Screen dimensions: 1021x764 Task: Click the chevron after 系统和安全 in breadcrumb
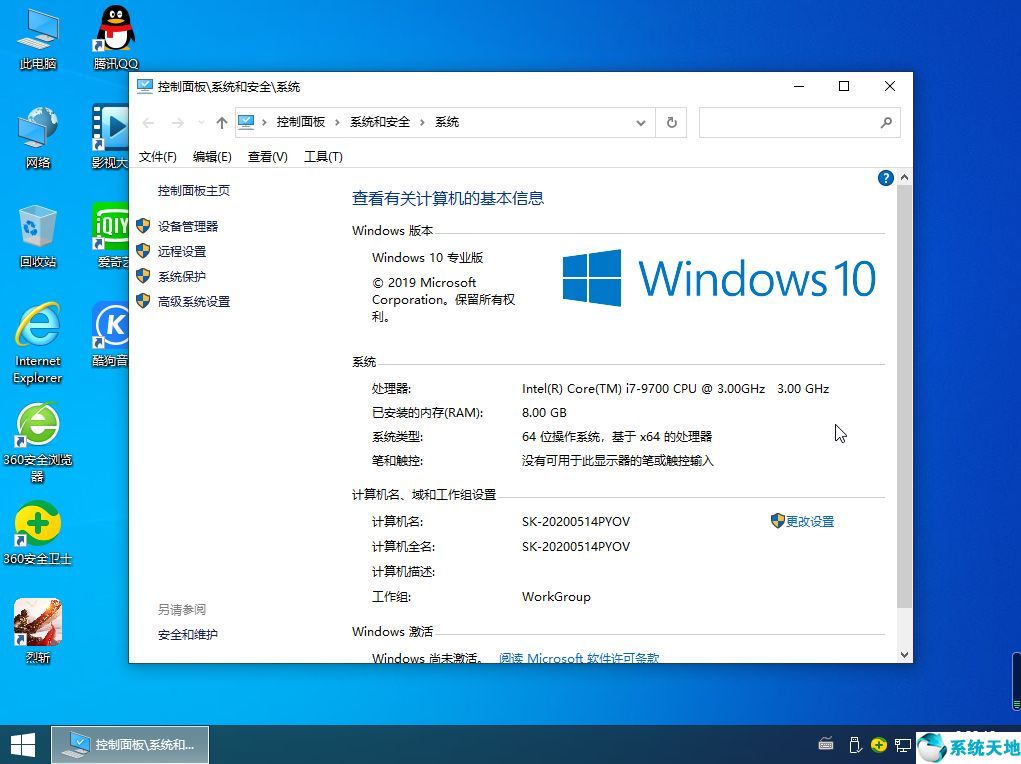tap(423, 122)
